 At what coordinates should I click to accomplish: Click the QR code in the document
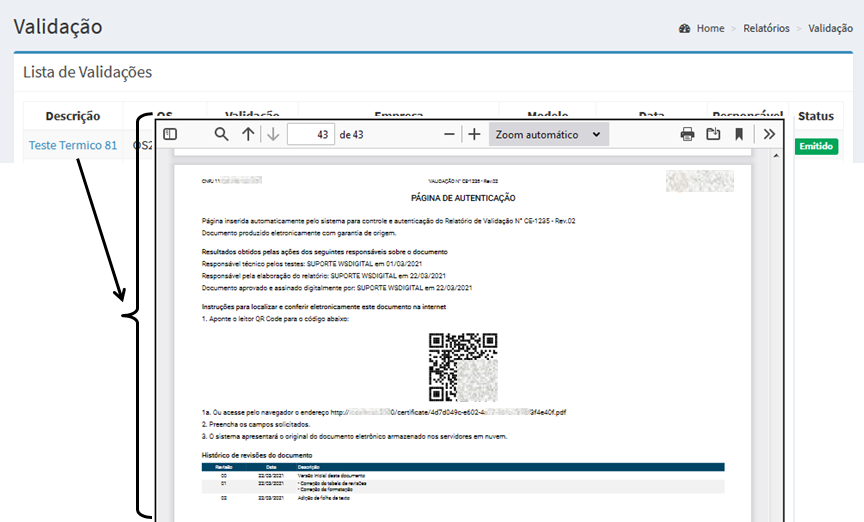coord(463,367)
